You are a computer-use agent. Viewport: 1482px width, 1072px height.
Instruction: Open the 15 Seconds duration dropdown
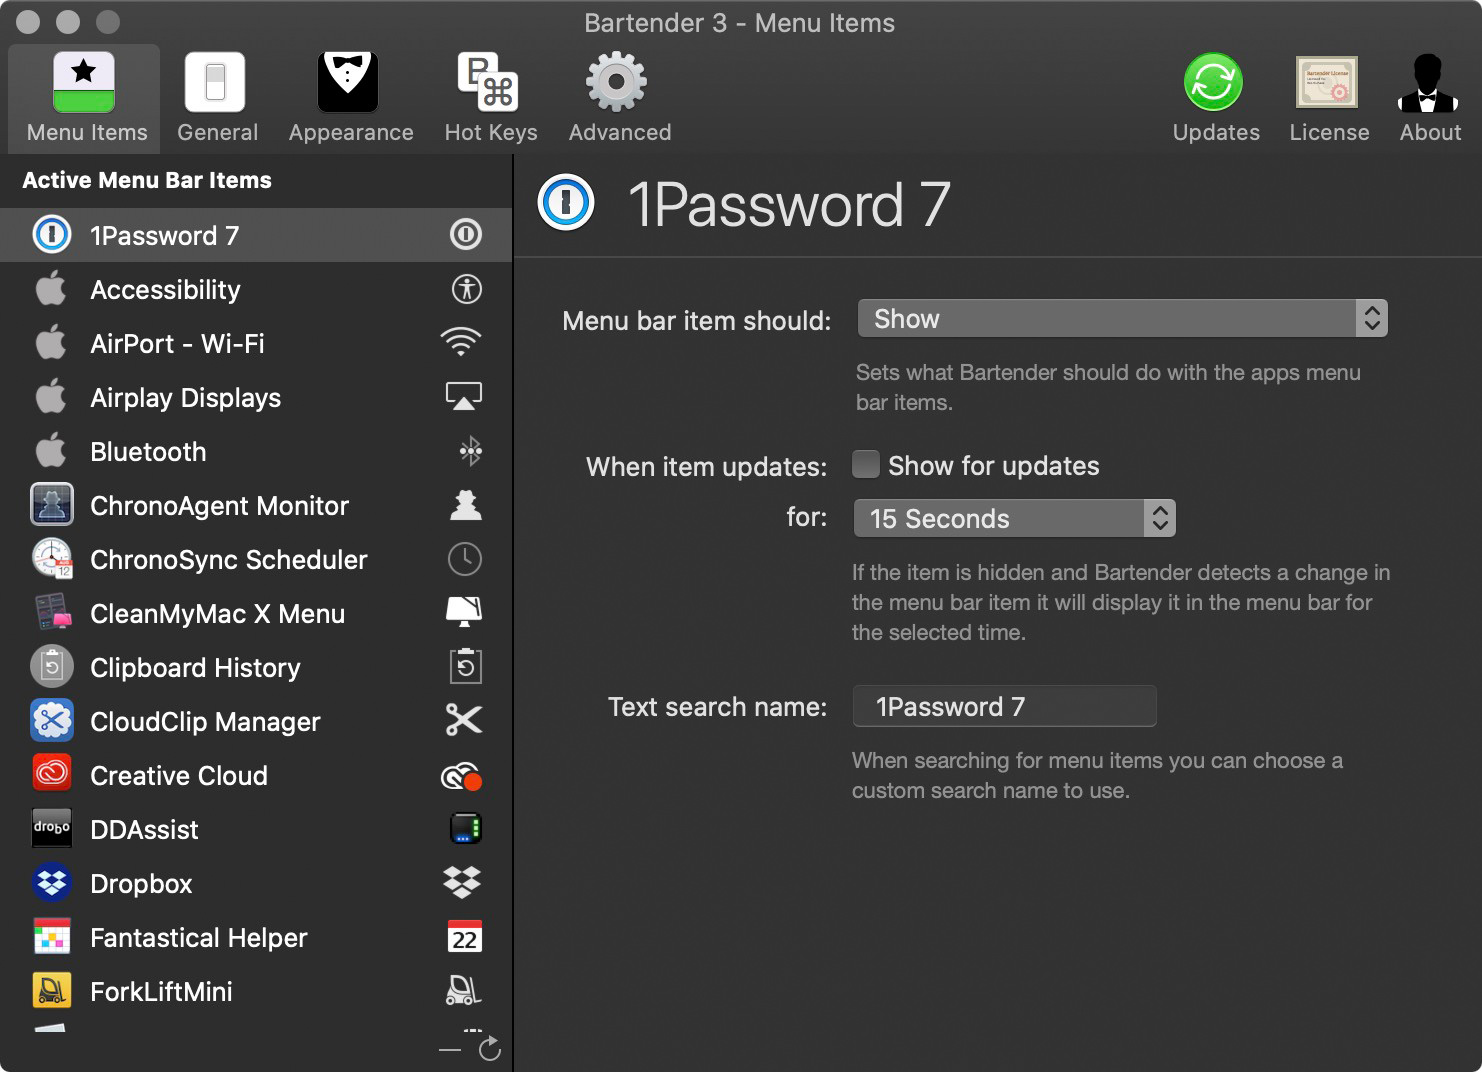pos(1014,519)
